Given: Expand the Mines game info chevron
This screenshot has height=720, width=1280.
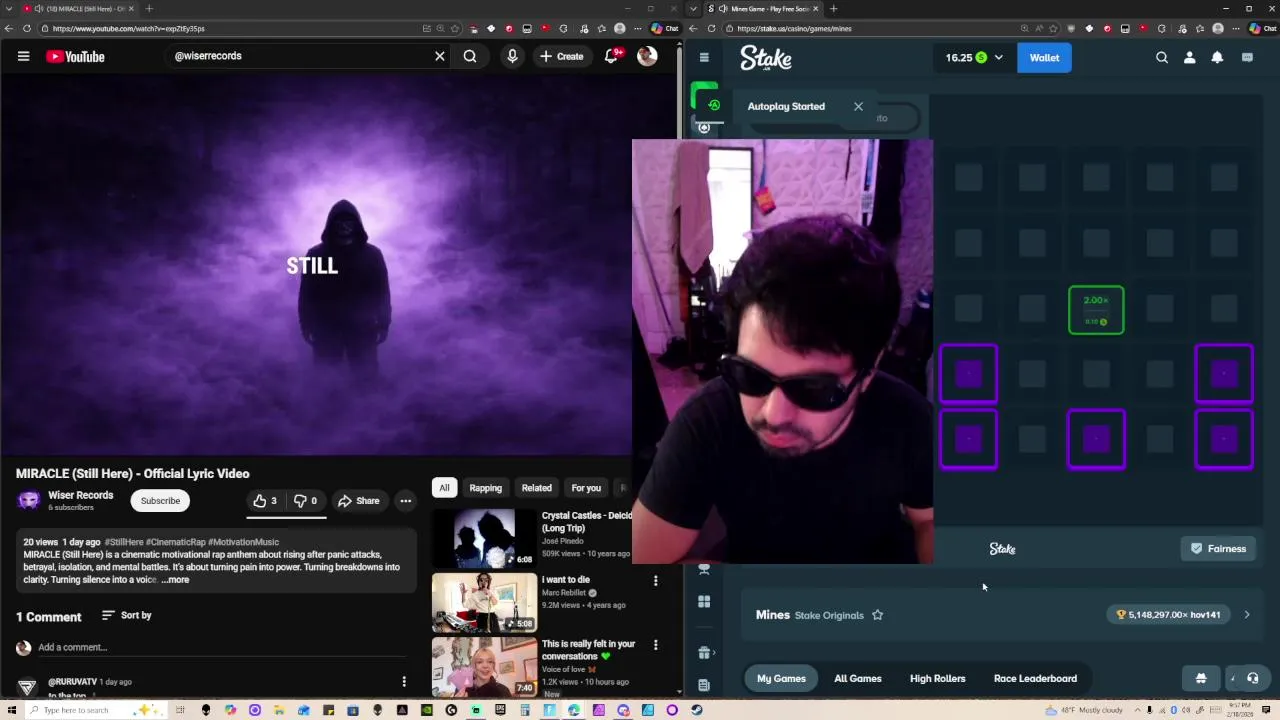Looking at the screenshot, I should tap(1247, 615).
